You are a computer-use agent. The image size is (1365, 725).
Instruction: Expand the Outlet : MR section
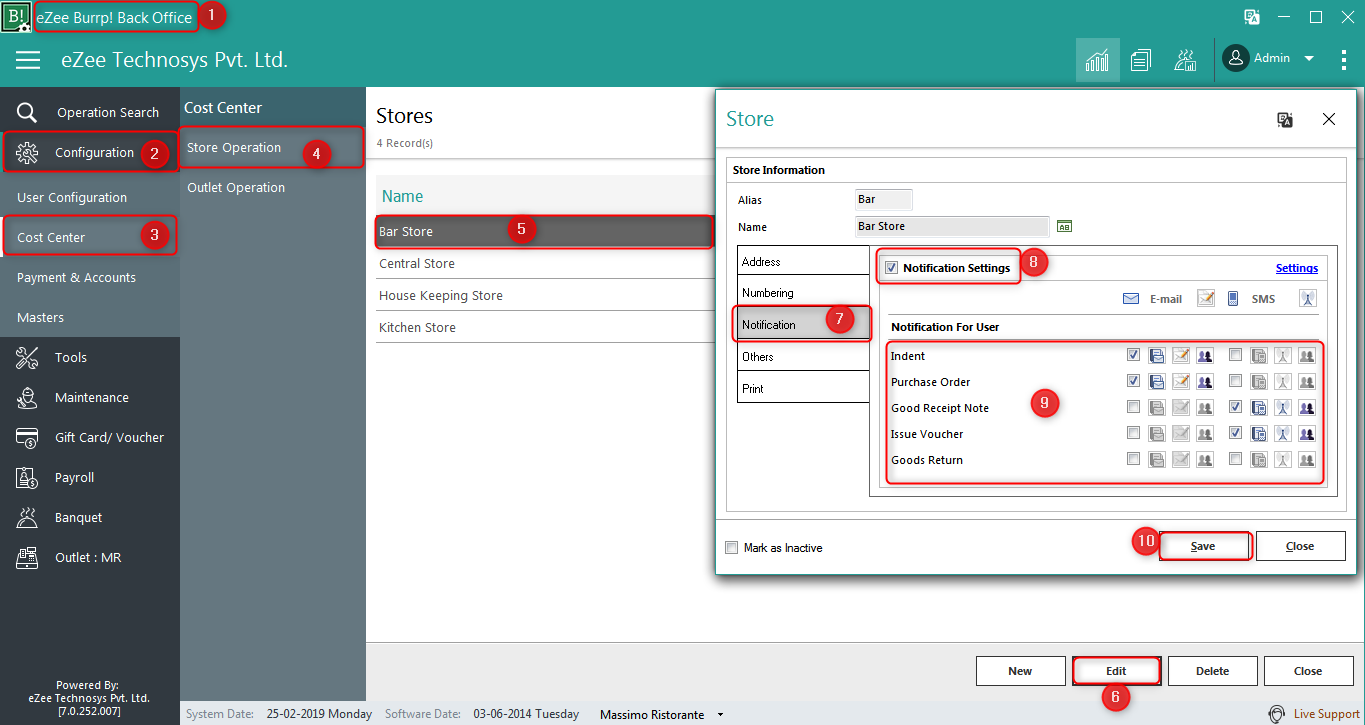[90, 557]
